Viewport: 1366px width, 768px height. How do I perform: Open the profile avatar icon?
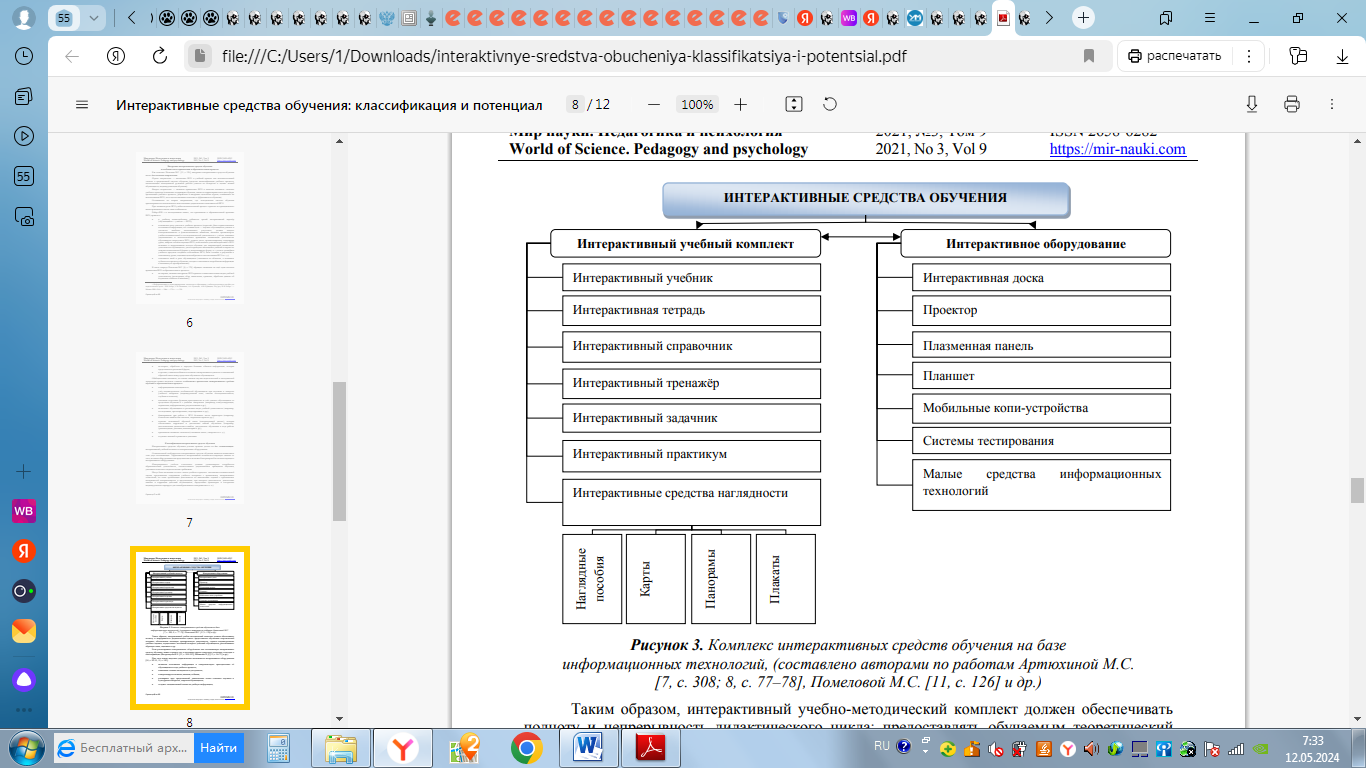25,18
